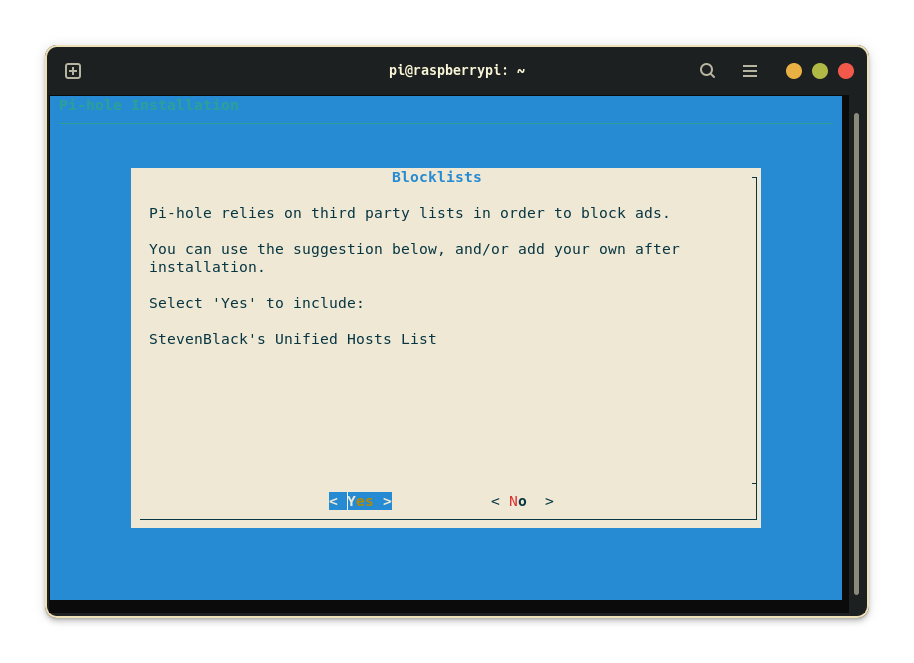Maximize window with the green button
The height and width of the screenshot is (663, 914).
(820, 71)
